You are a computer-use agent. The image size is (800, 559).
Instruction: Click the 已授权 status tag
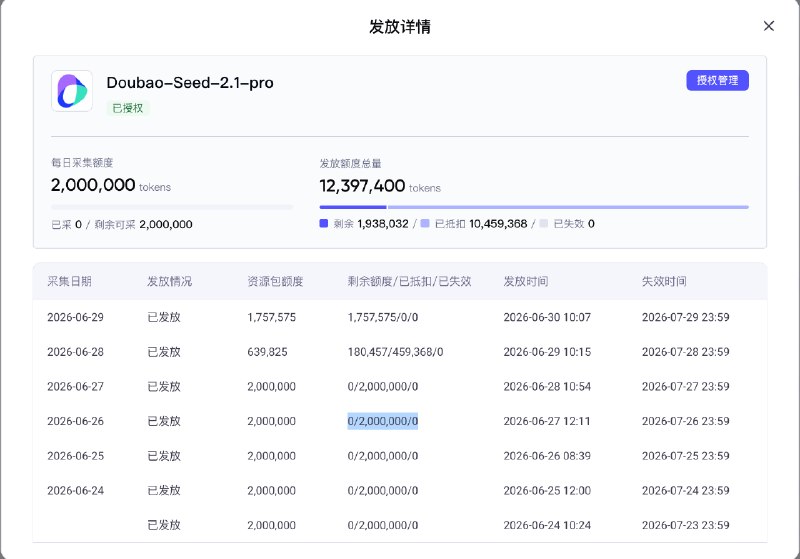tap(128, 108)
